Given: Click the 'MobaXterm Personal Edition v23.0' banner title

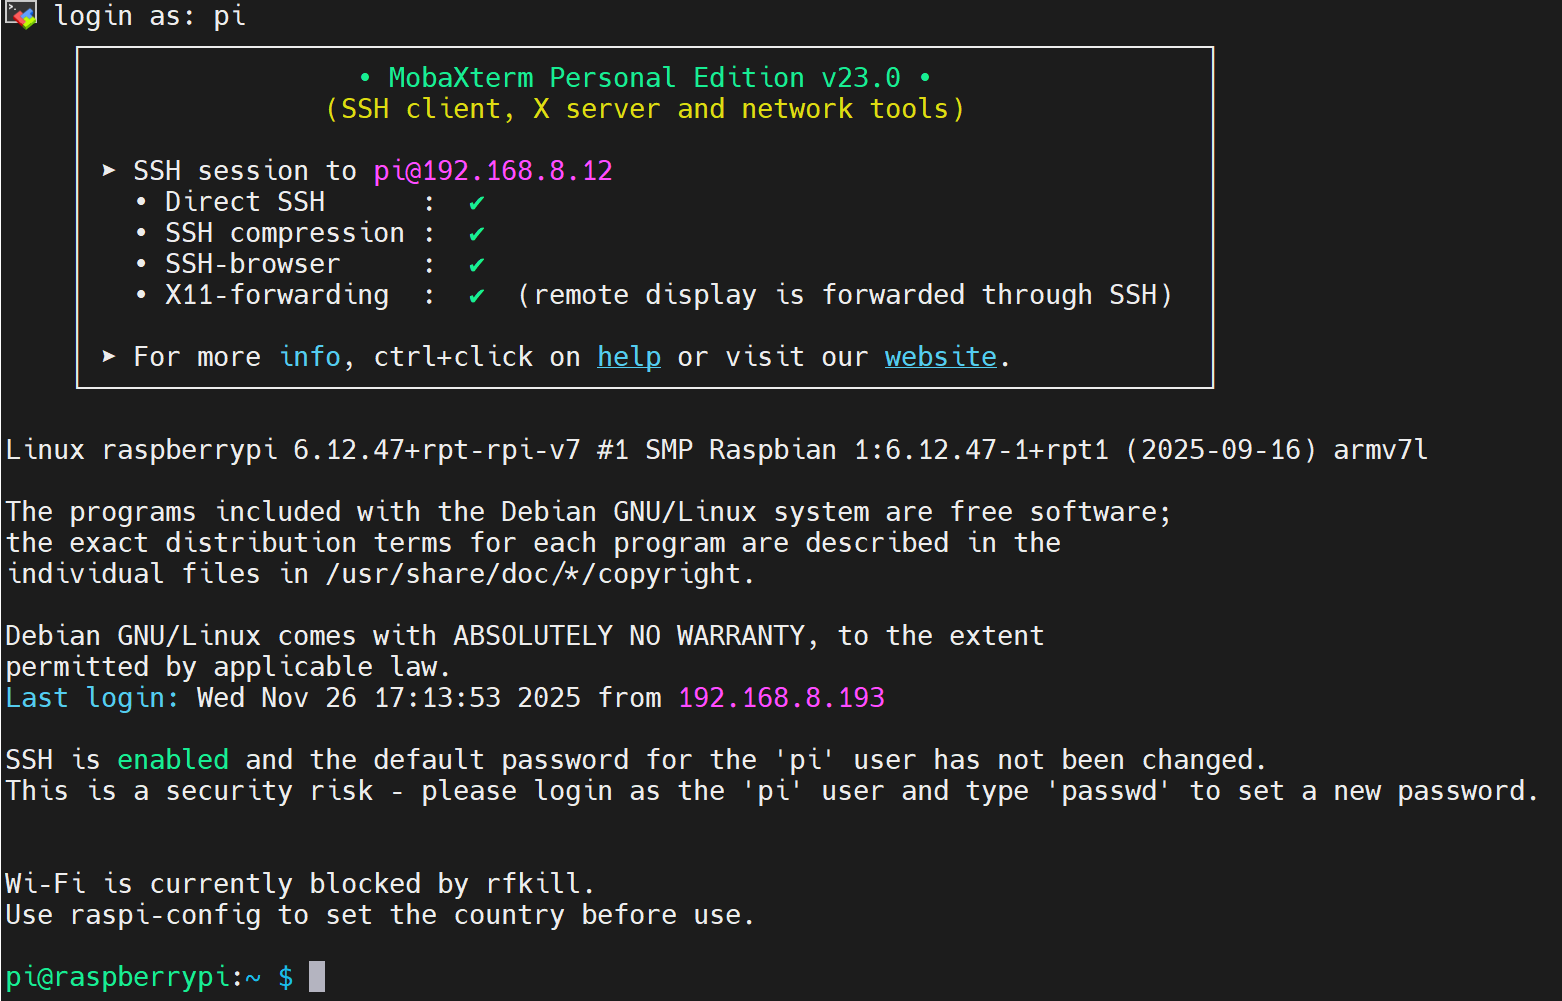Looking at the screenshot, I should pyautogui.click(x=644, y=78).
